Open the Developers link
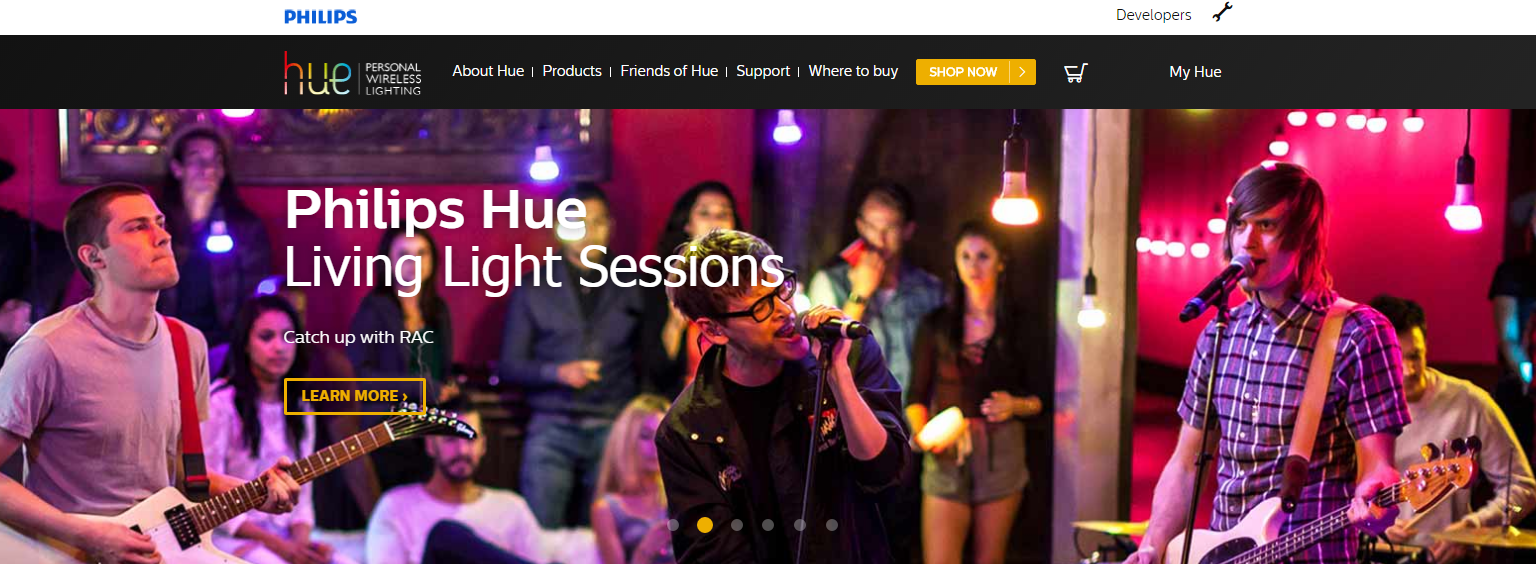The image size is (1536, 564). tap(1154, 15)
